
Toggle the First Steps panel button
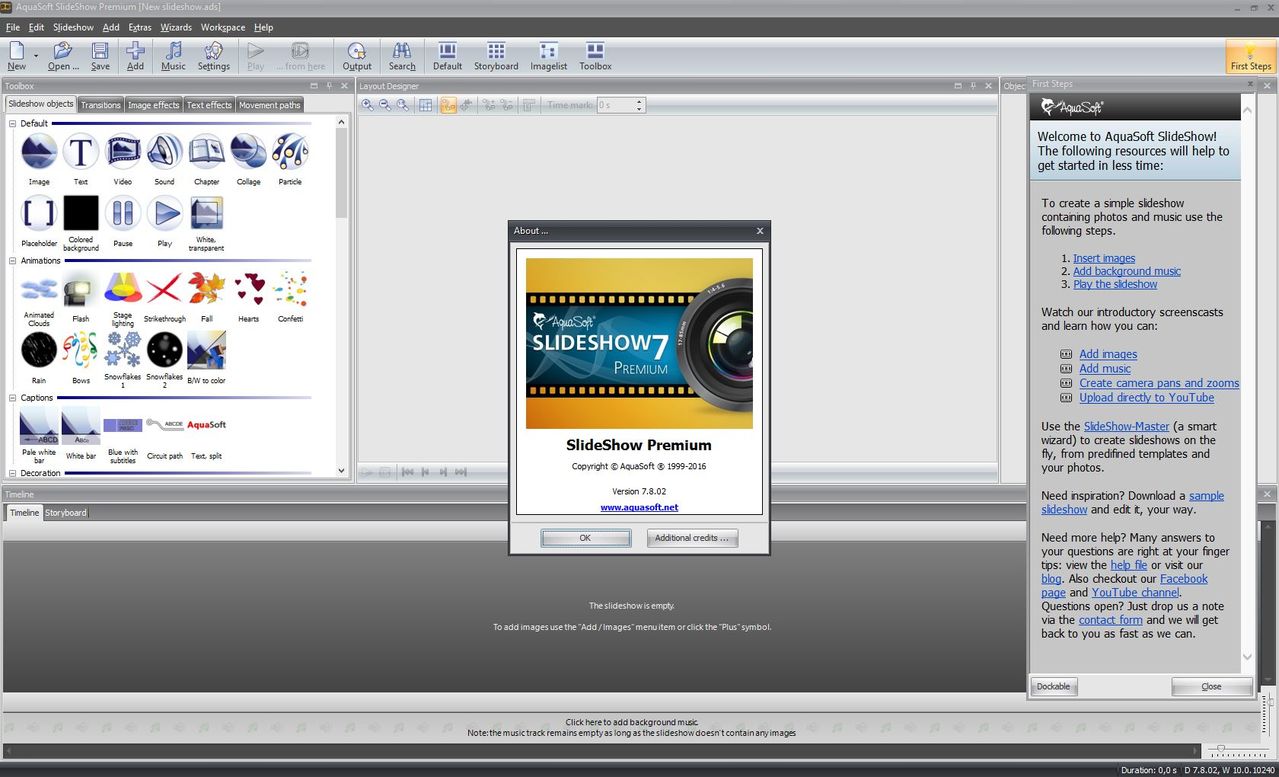pos(1251,56)
